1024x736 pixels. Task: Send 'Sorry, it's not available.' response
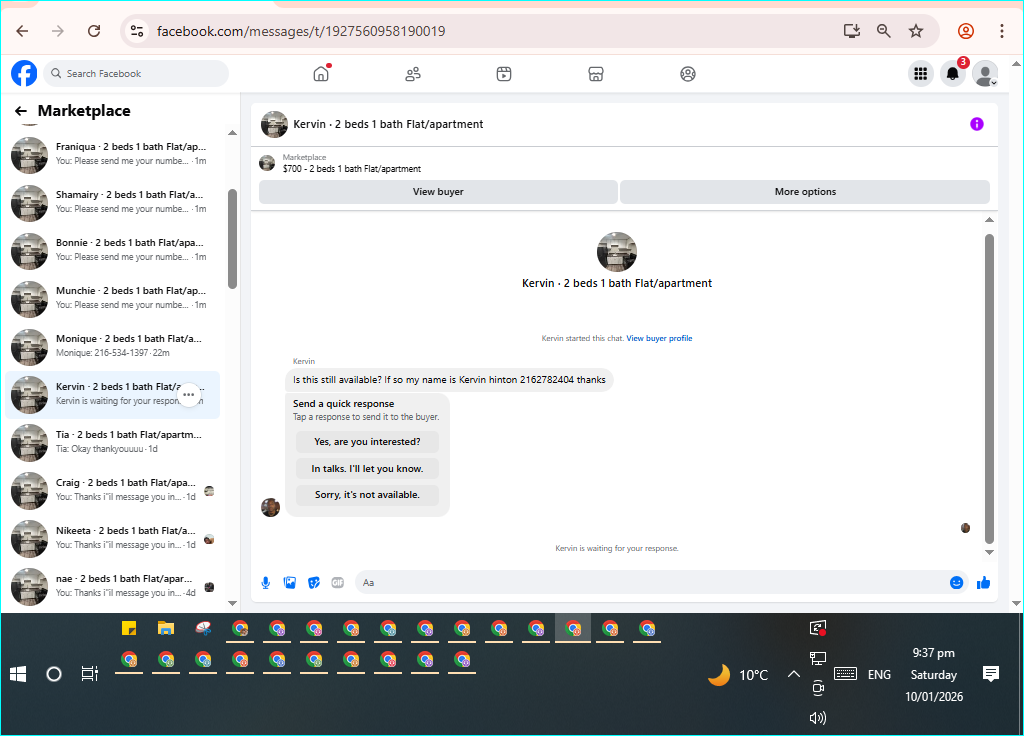click(367, 495)
